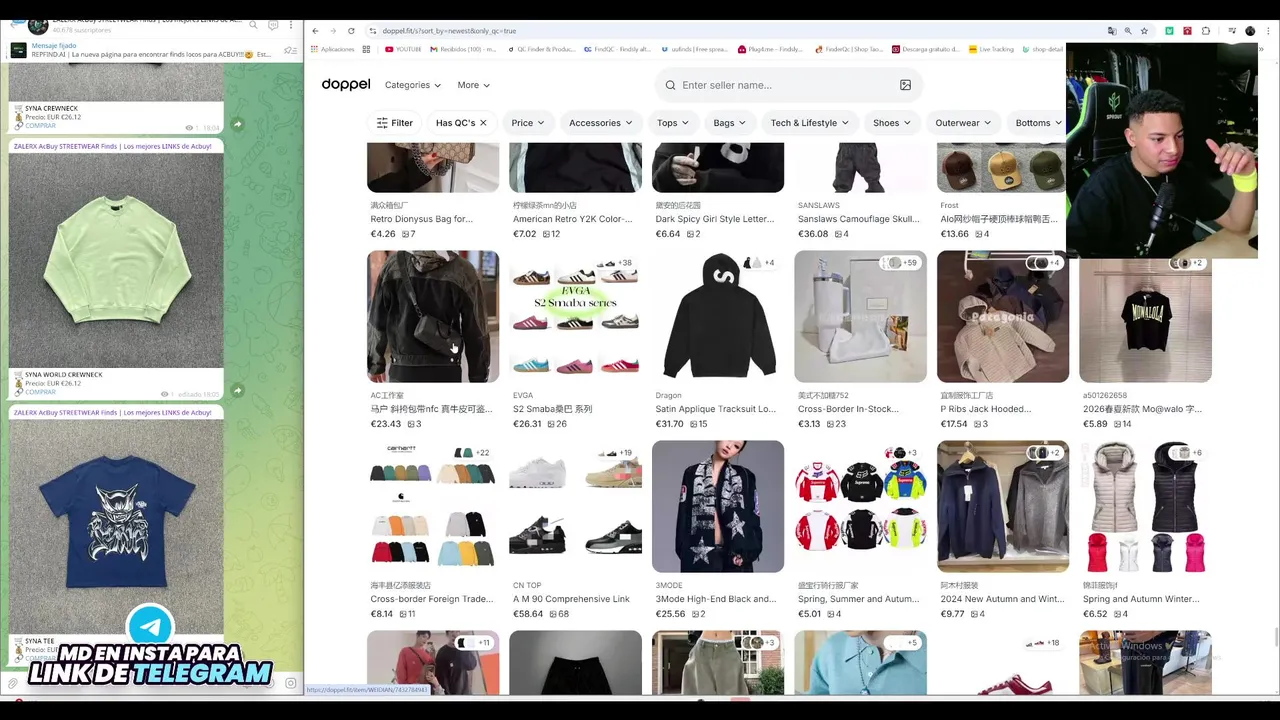The width and height of the screenshot is (1280, 720).
Task: Open the YOUTUBE bookmark
Action: point(402,49)
